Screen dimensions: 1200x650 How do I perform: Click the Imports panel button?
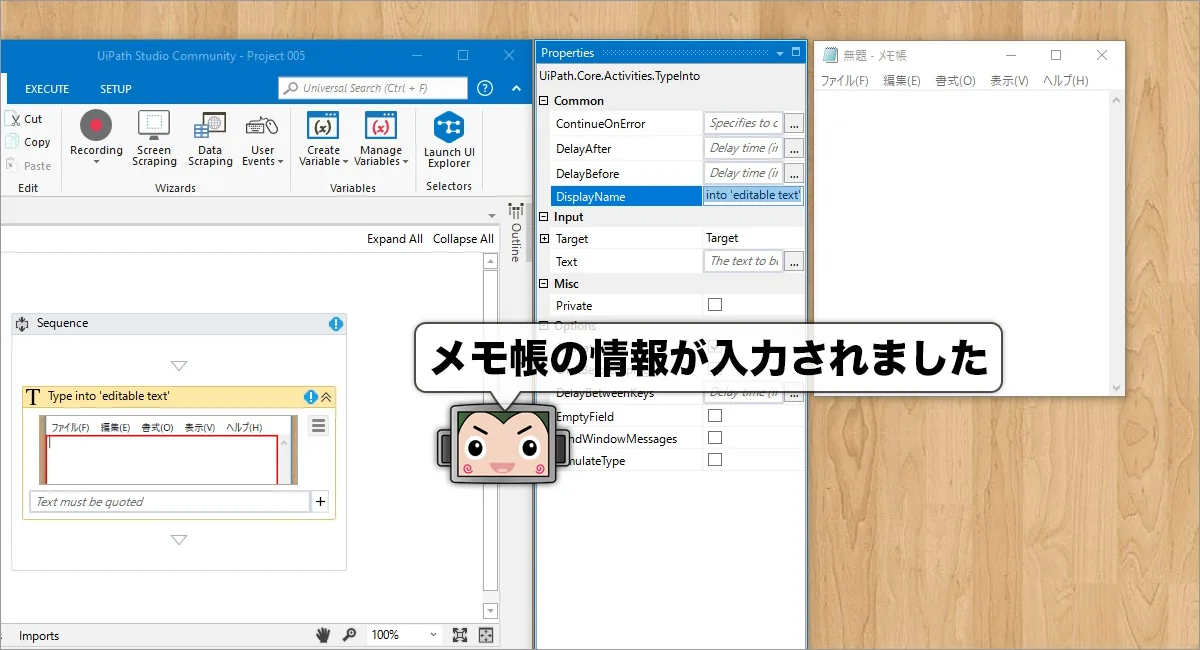point(39,636)
